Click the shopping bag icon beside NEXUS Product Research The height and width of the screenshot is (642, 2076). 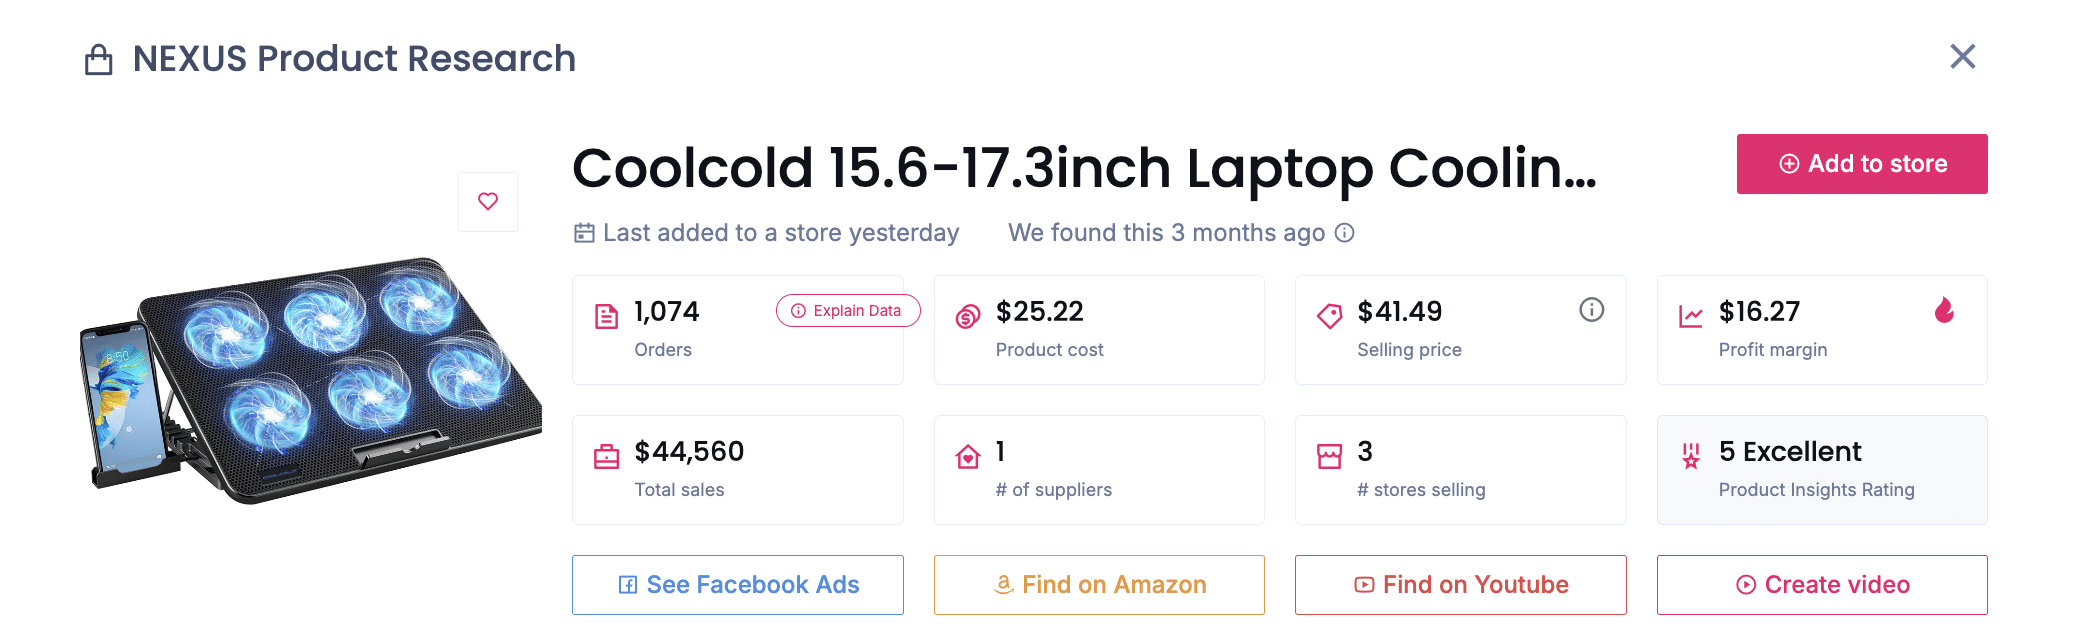99,58
